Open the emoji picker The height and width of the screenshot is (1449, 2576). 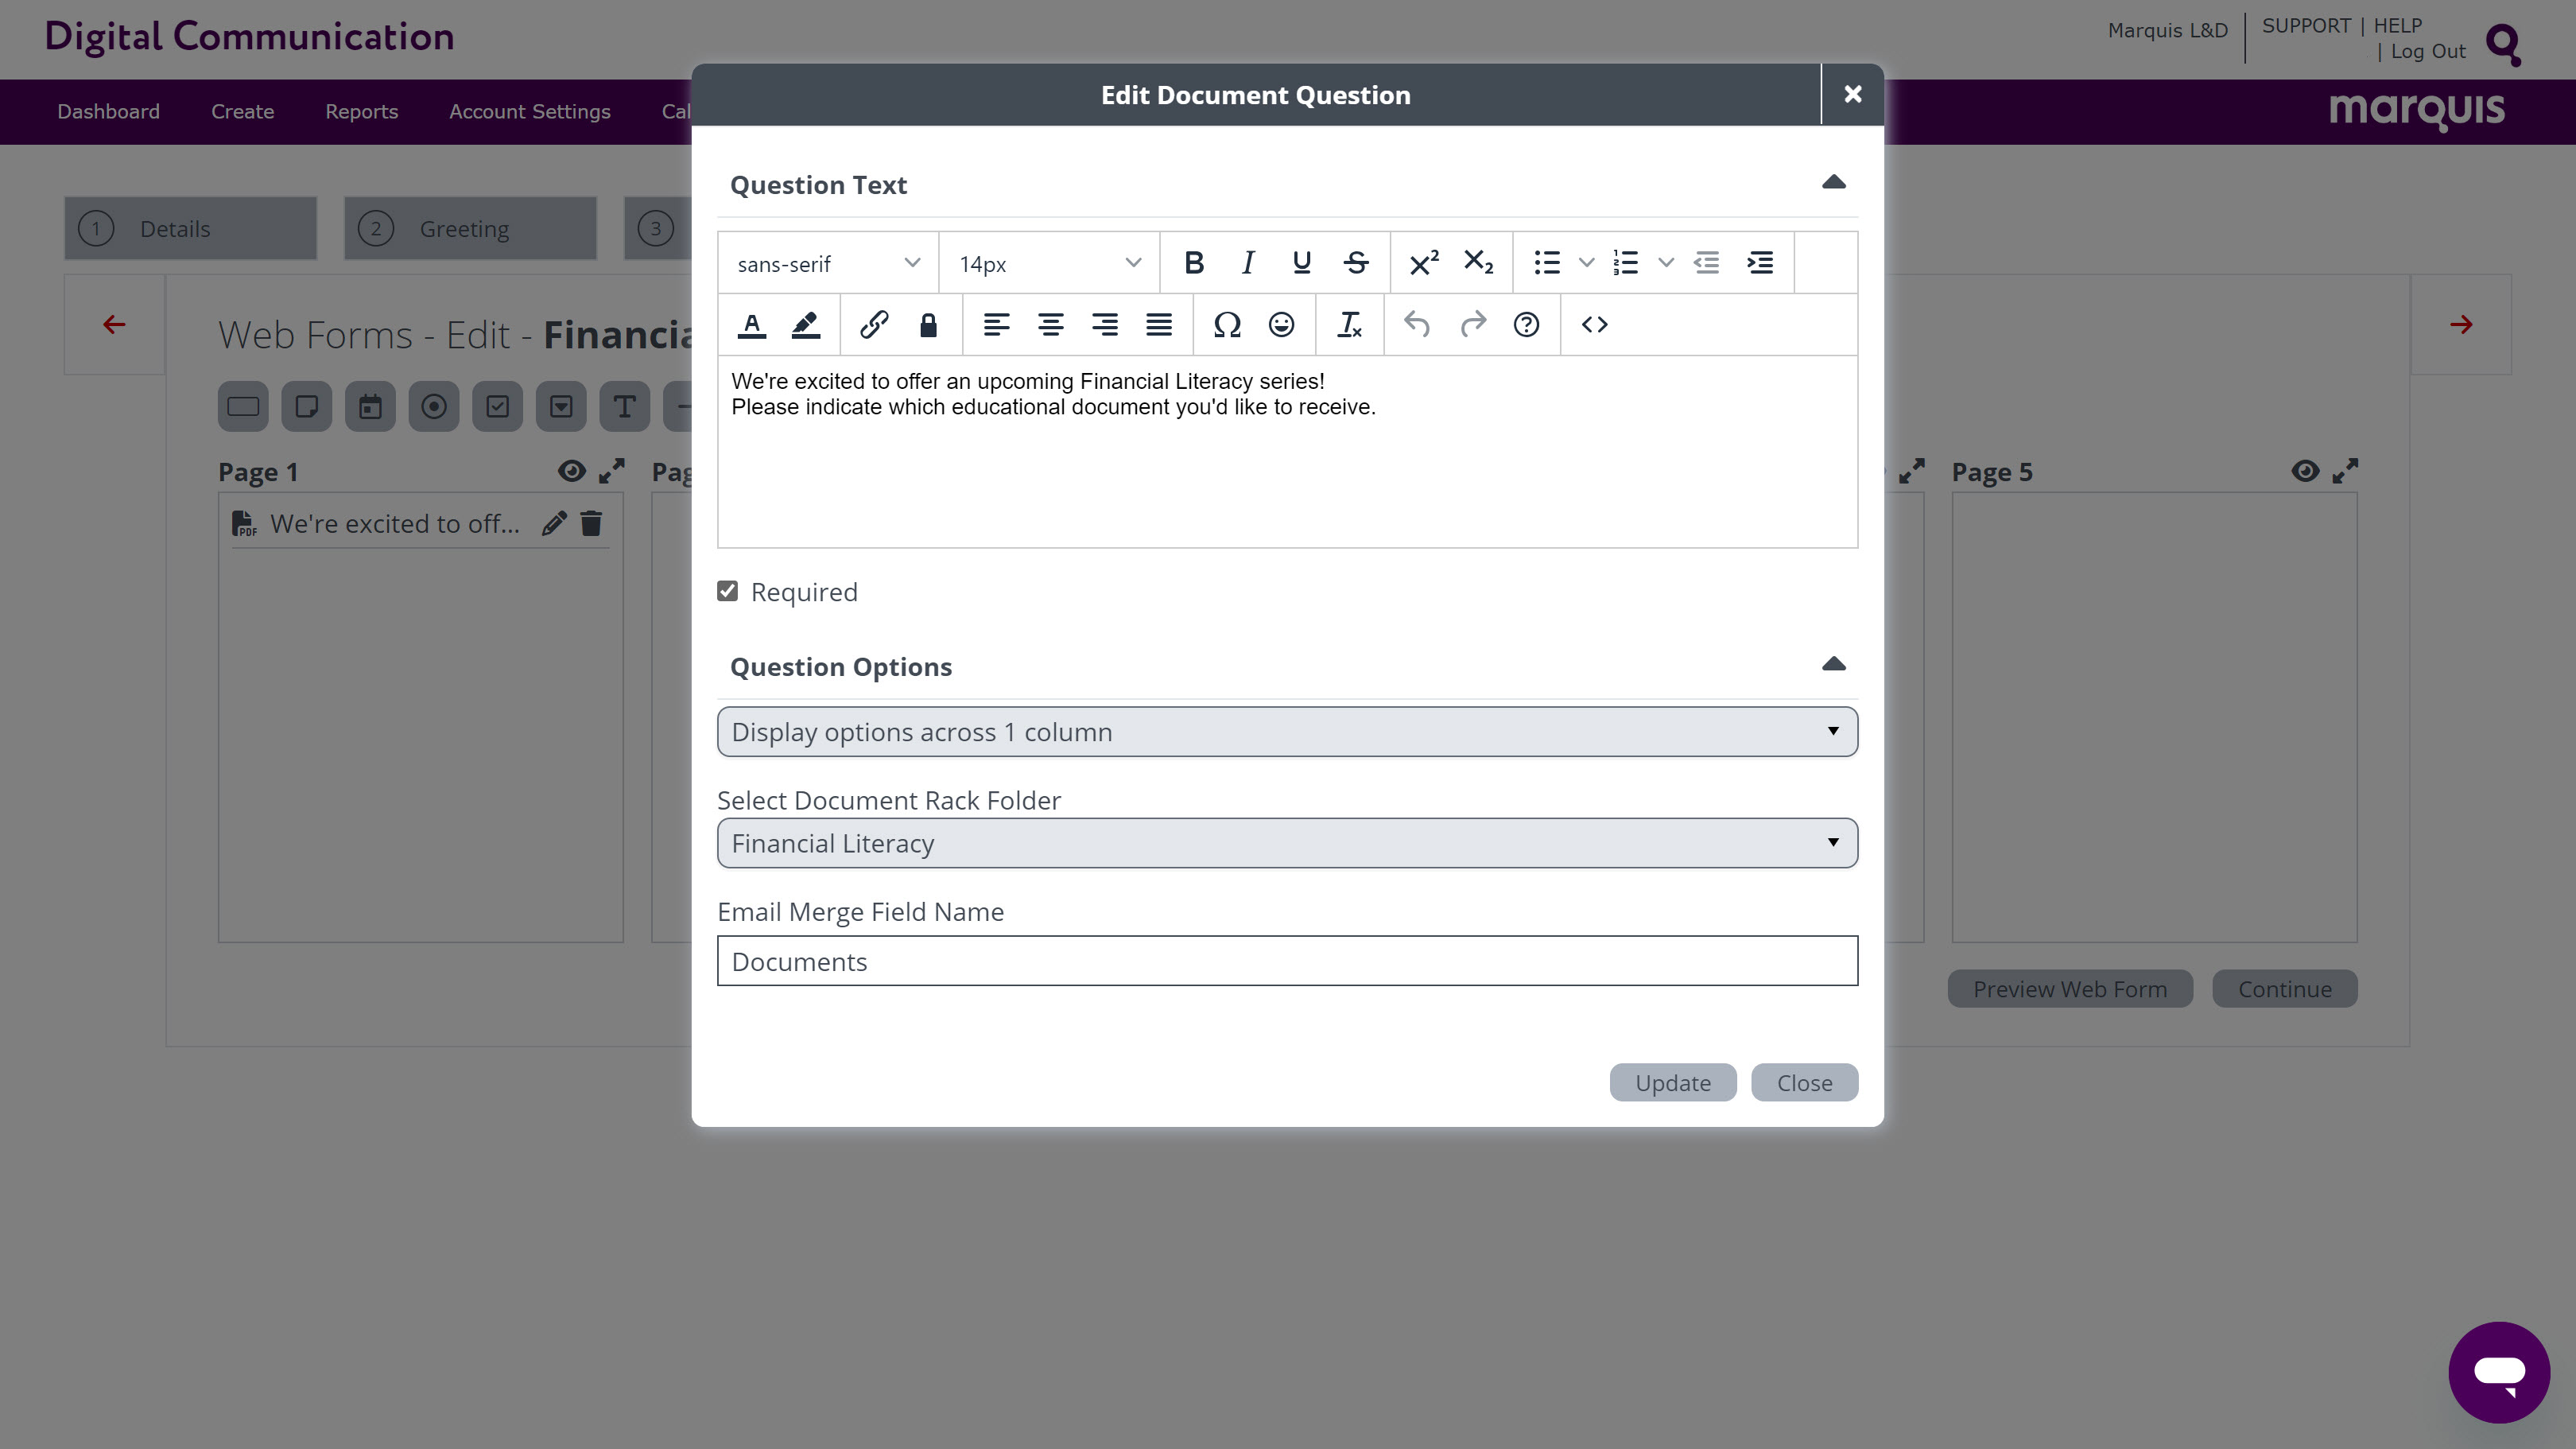(x=1281, y=325)
